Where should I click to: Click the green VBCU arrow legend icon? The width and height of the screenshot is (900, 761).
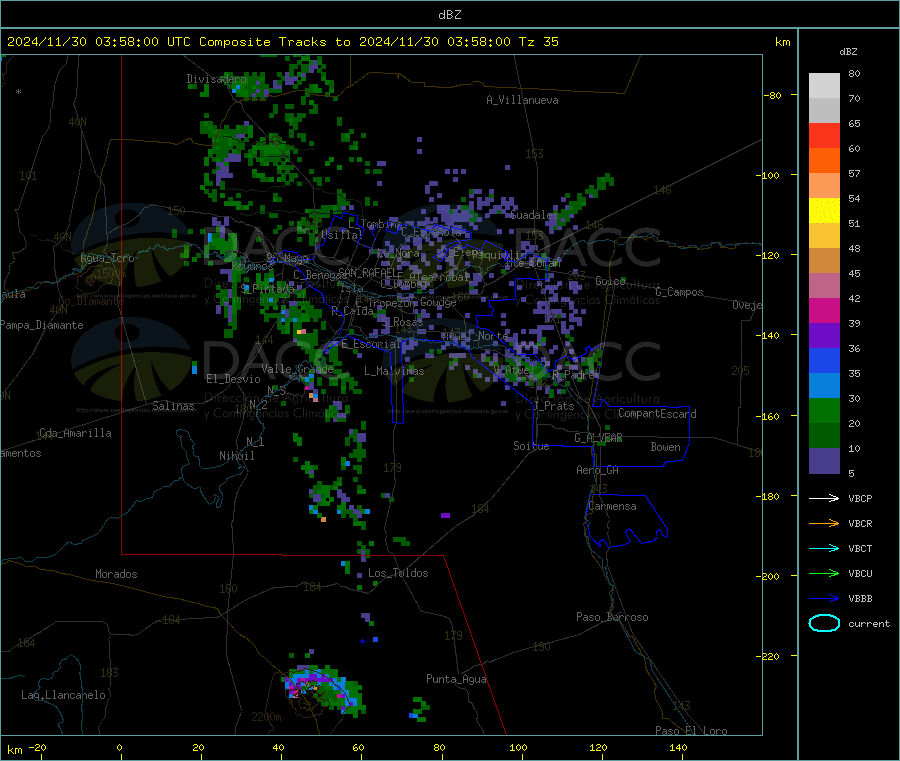[824, 573]
